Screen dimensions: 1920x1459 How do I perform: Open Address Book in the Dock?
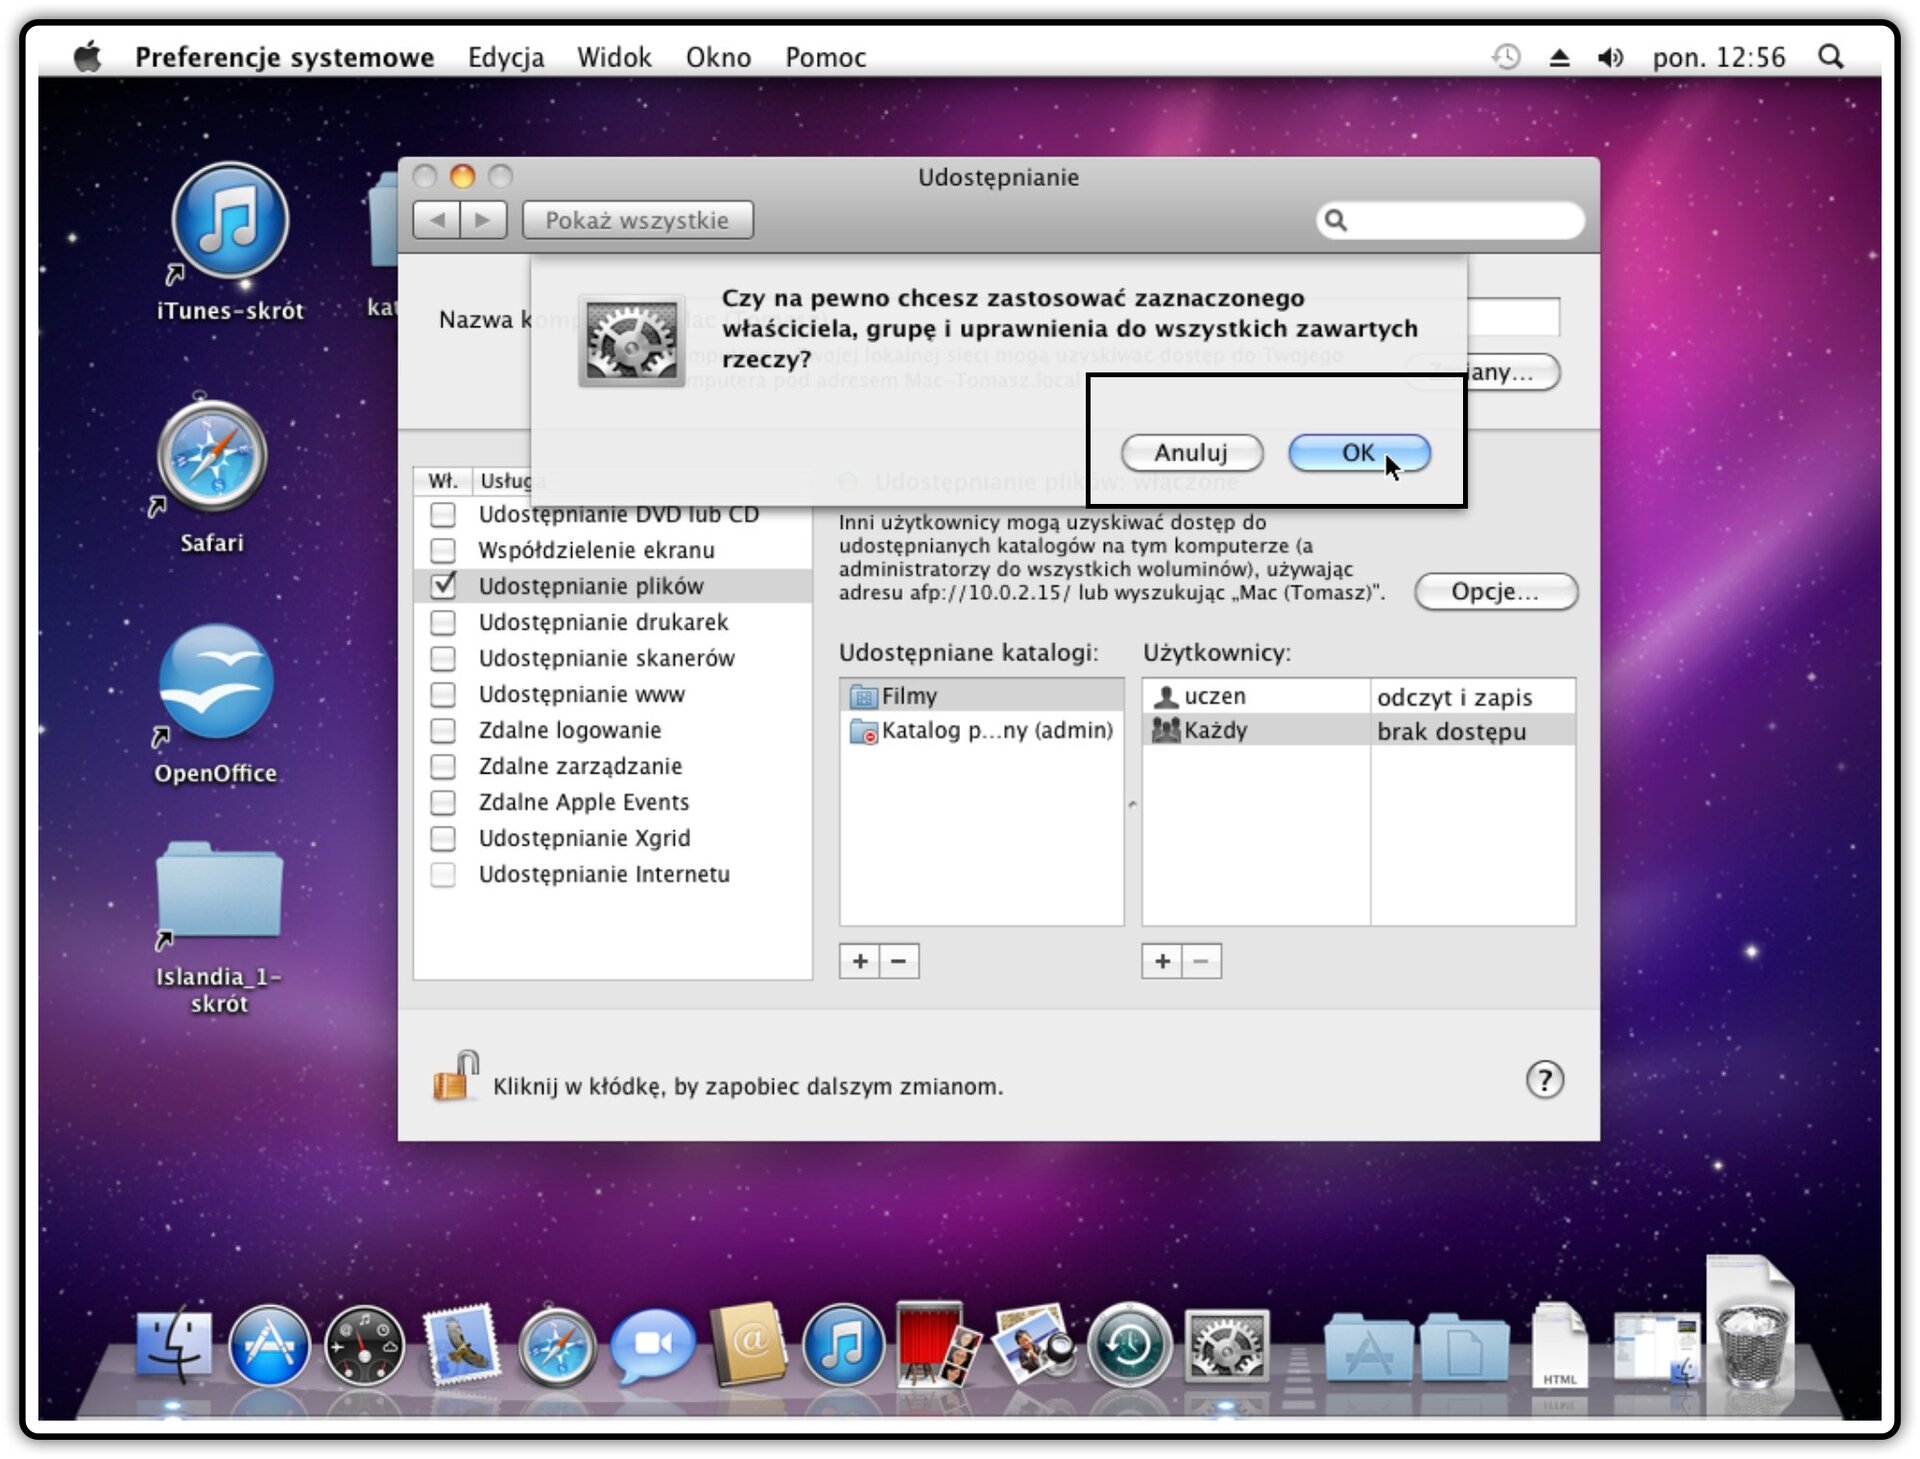coord(748,1344)
